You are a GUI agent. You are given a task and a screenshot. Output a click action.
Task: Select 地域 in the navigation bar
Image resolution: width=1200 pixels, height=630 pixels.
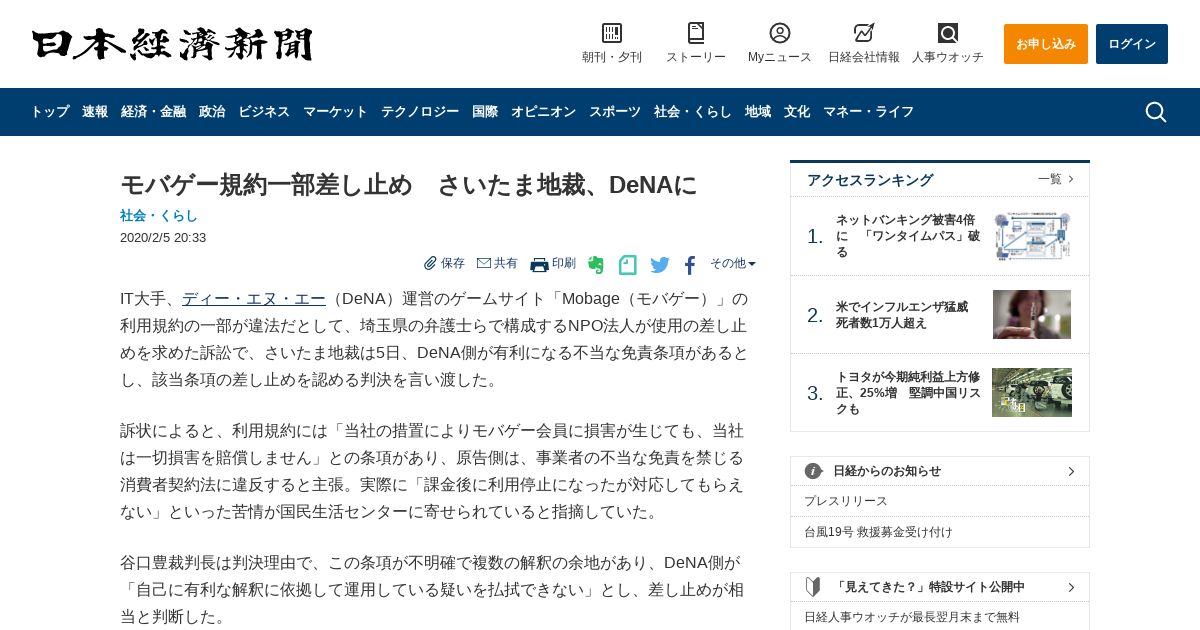pyautogui.click(x=758, y=112)
